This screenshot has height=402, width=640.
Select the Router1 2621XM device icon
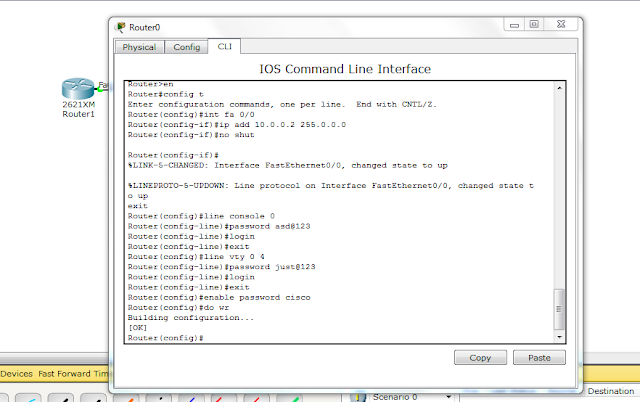(x=78, y=89)
